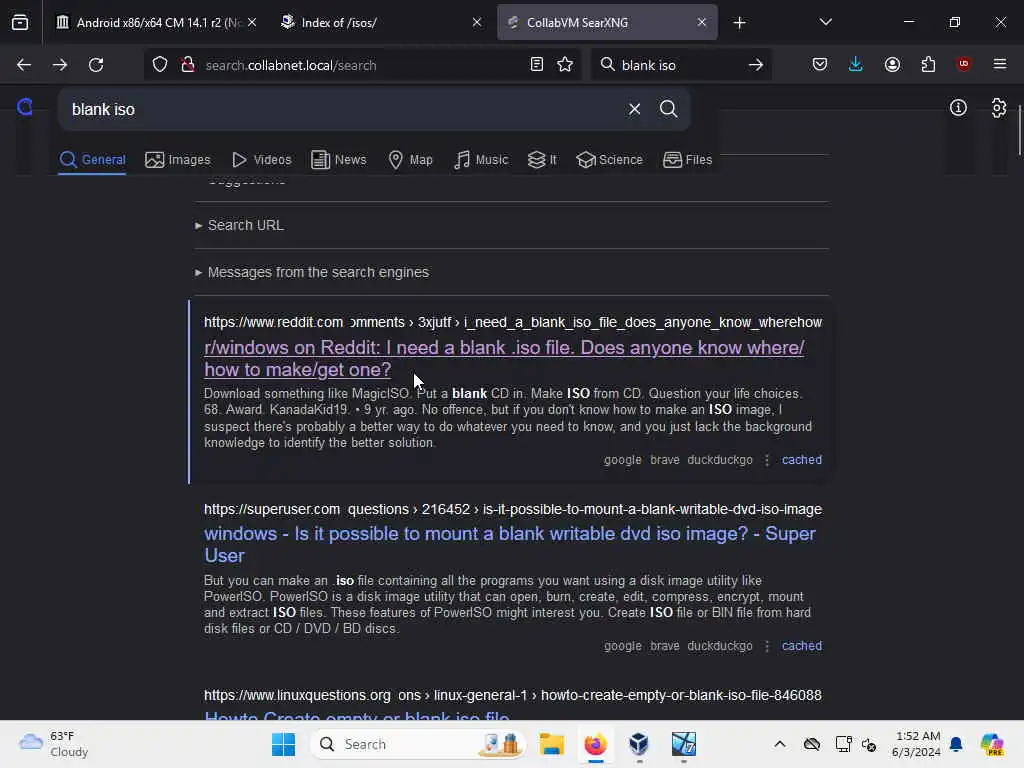
Task: Open more options dots for Reddit result
Action: (x=767, y=460)
